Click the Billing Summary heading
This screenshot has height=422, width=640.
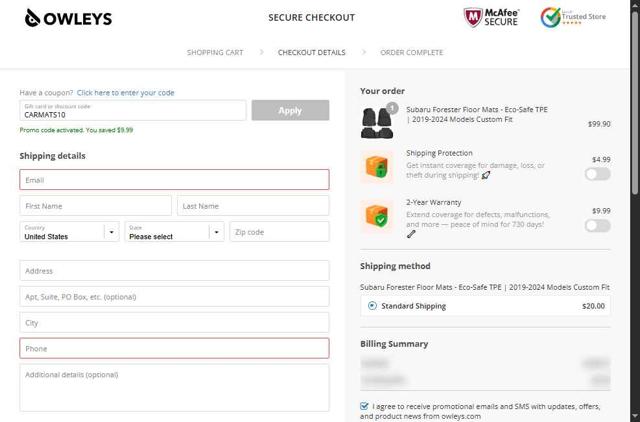[394, 344]
